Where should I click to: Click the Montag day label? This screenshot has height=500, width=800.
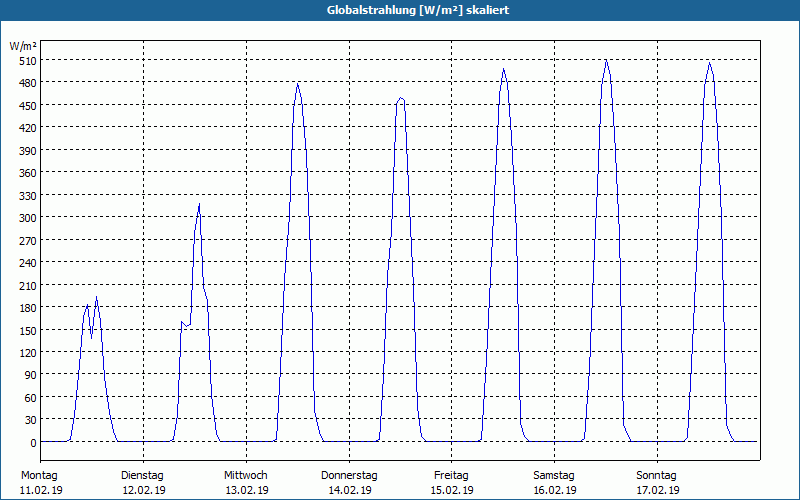click(x=39, y=476)
